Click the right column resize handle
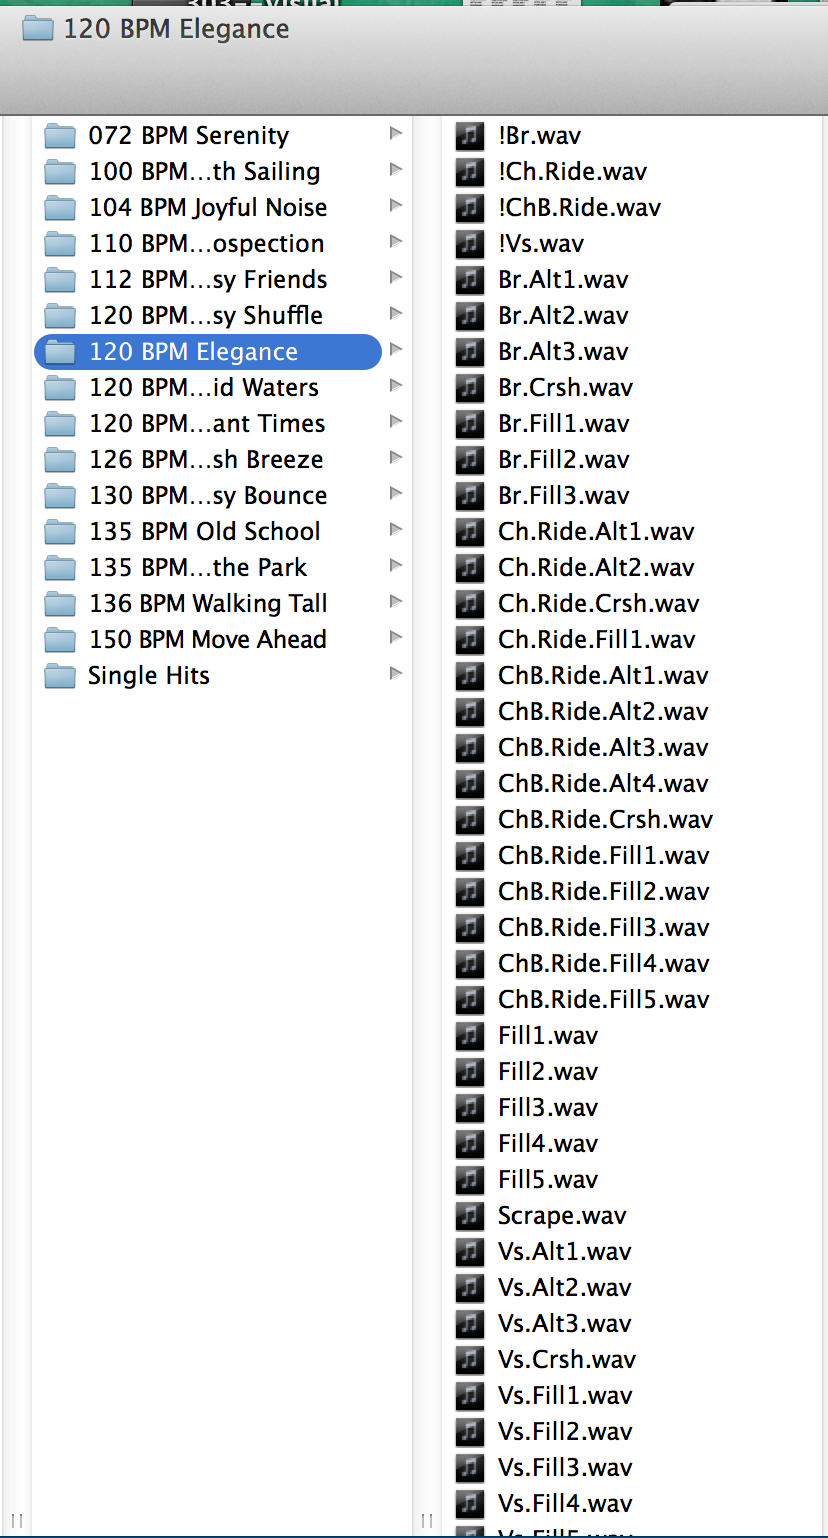Image resolution: width=828 pixels, height=1538 pixels. pos(427,1521)
